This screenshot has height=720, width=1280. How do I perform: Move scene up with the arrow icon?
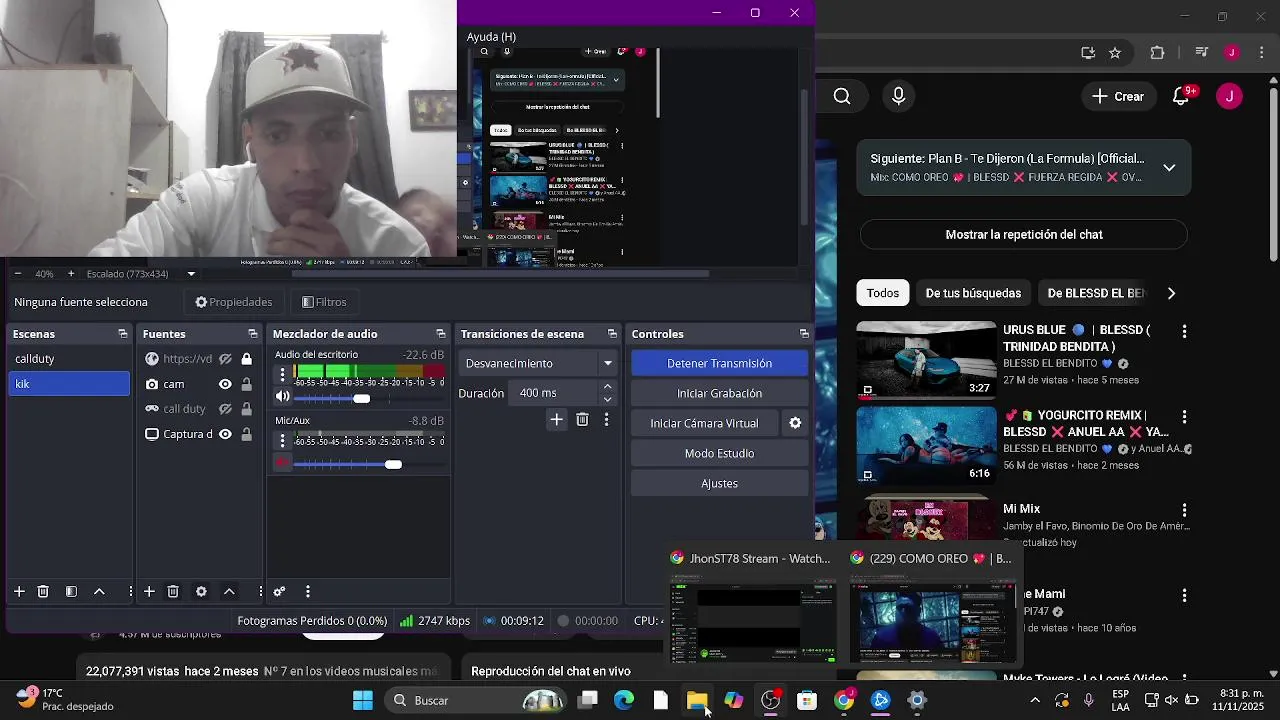(99, 592)
